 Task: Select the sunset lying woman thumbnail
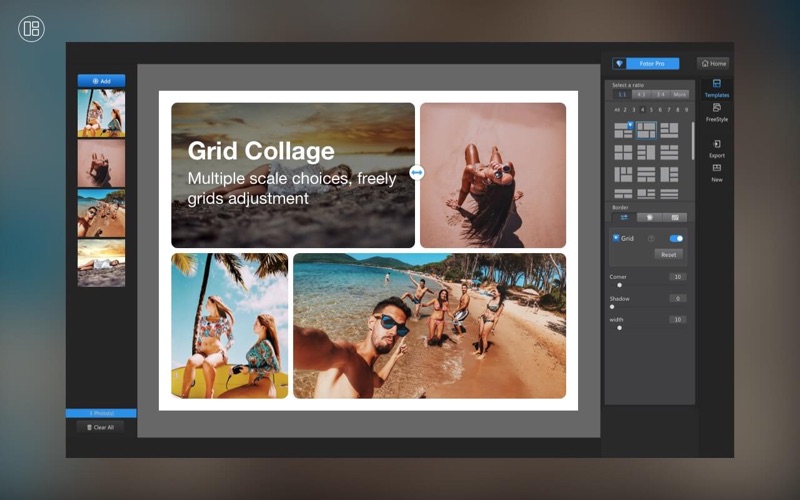[x=101, y=263]
